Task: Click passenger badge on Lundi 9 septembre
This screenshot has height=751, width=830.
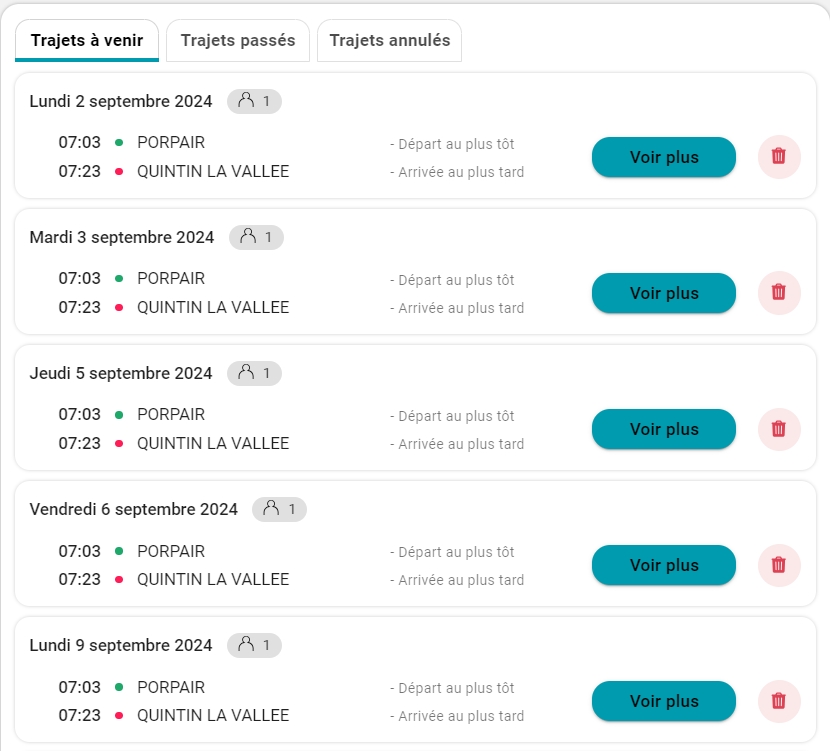Action: 254,645
